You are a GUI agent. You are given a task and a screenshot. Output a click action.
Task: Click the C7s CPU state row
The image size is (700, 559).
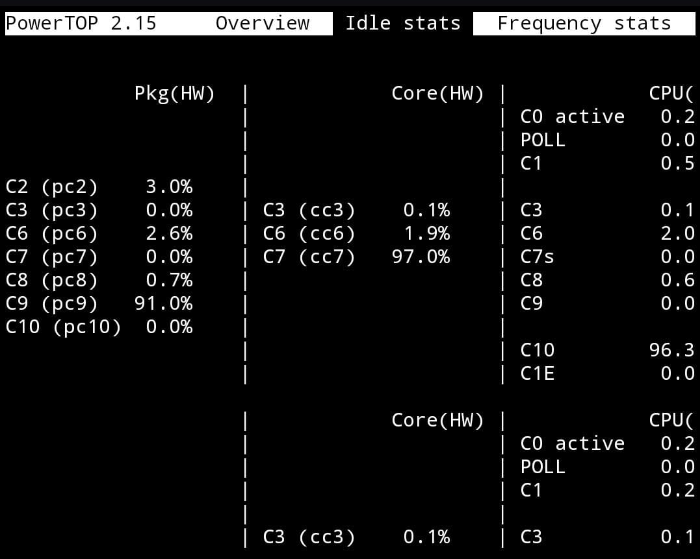point(607,257)
